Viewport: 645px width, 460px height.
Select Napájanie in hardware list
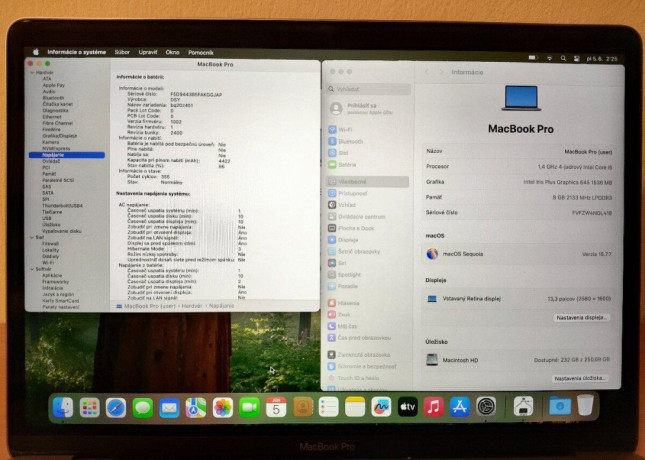[x=67, y=155]
